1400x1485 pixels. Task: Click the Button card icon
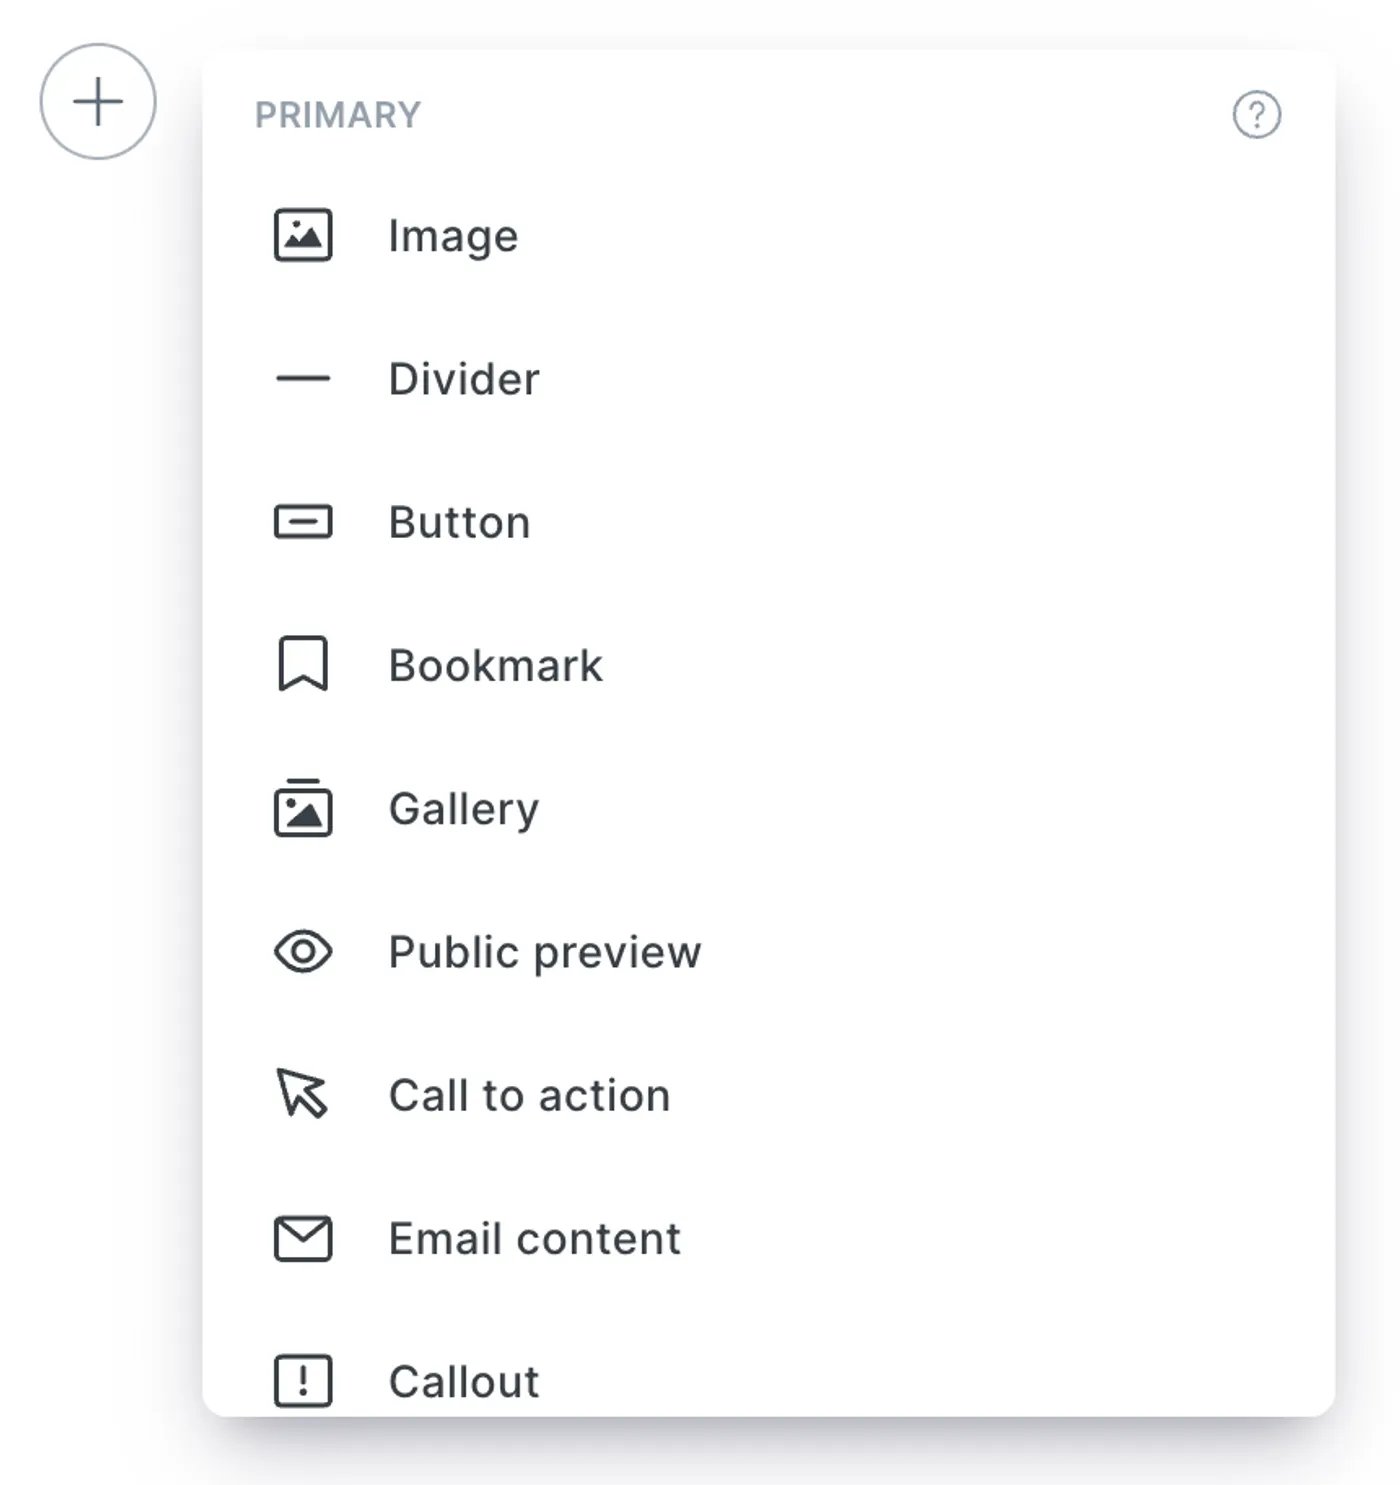303,522
